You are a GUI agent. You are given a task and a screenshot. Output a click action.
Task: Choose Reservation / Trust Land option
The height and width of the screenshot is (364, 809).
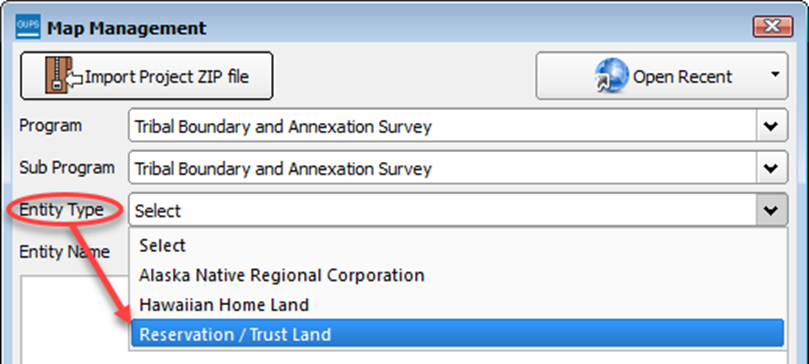(458, 334)
